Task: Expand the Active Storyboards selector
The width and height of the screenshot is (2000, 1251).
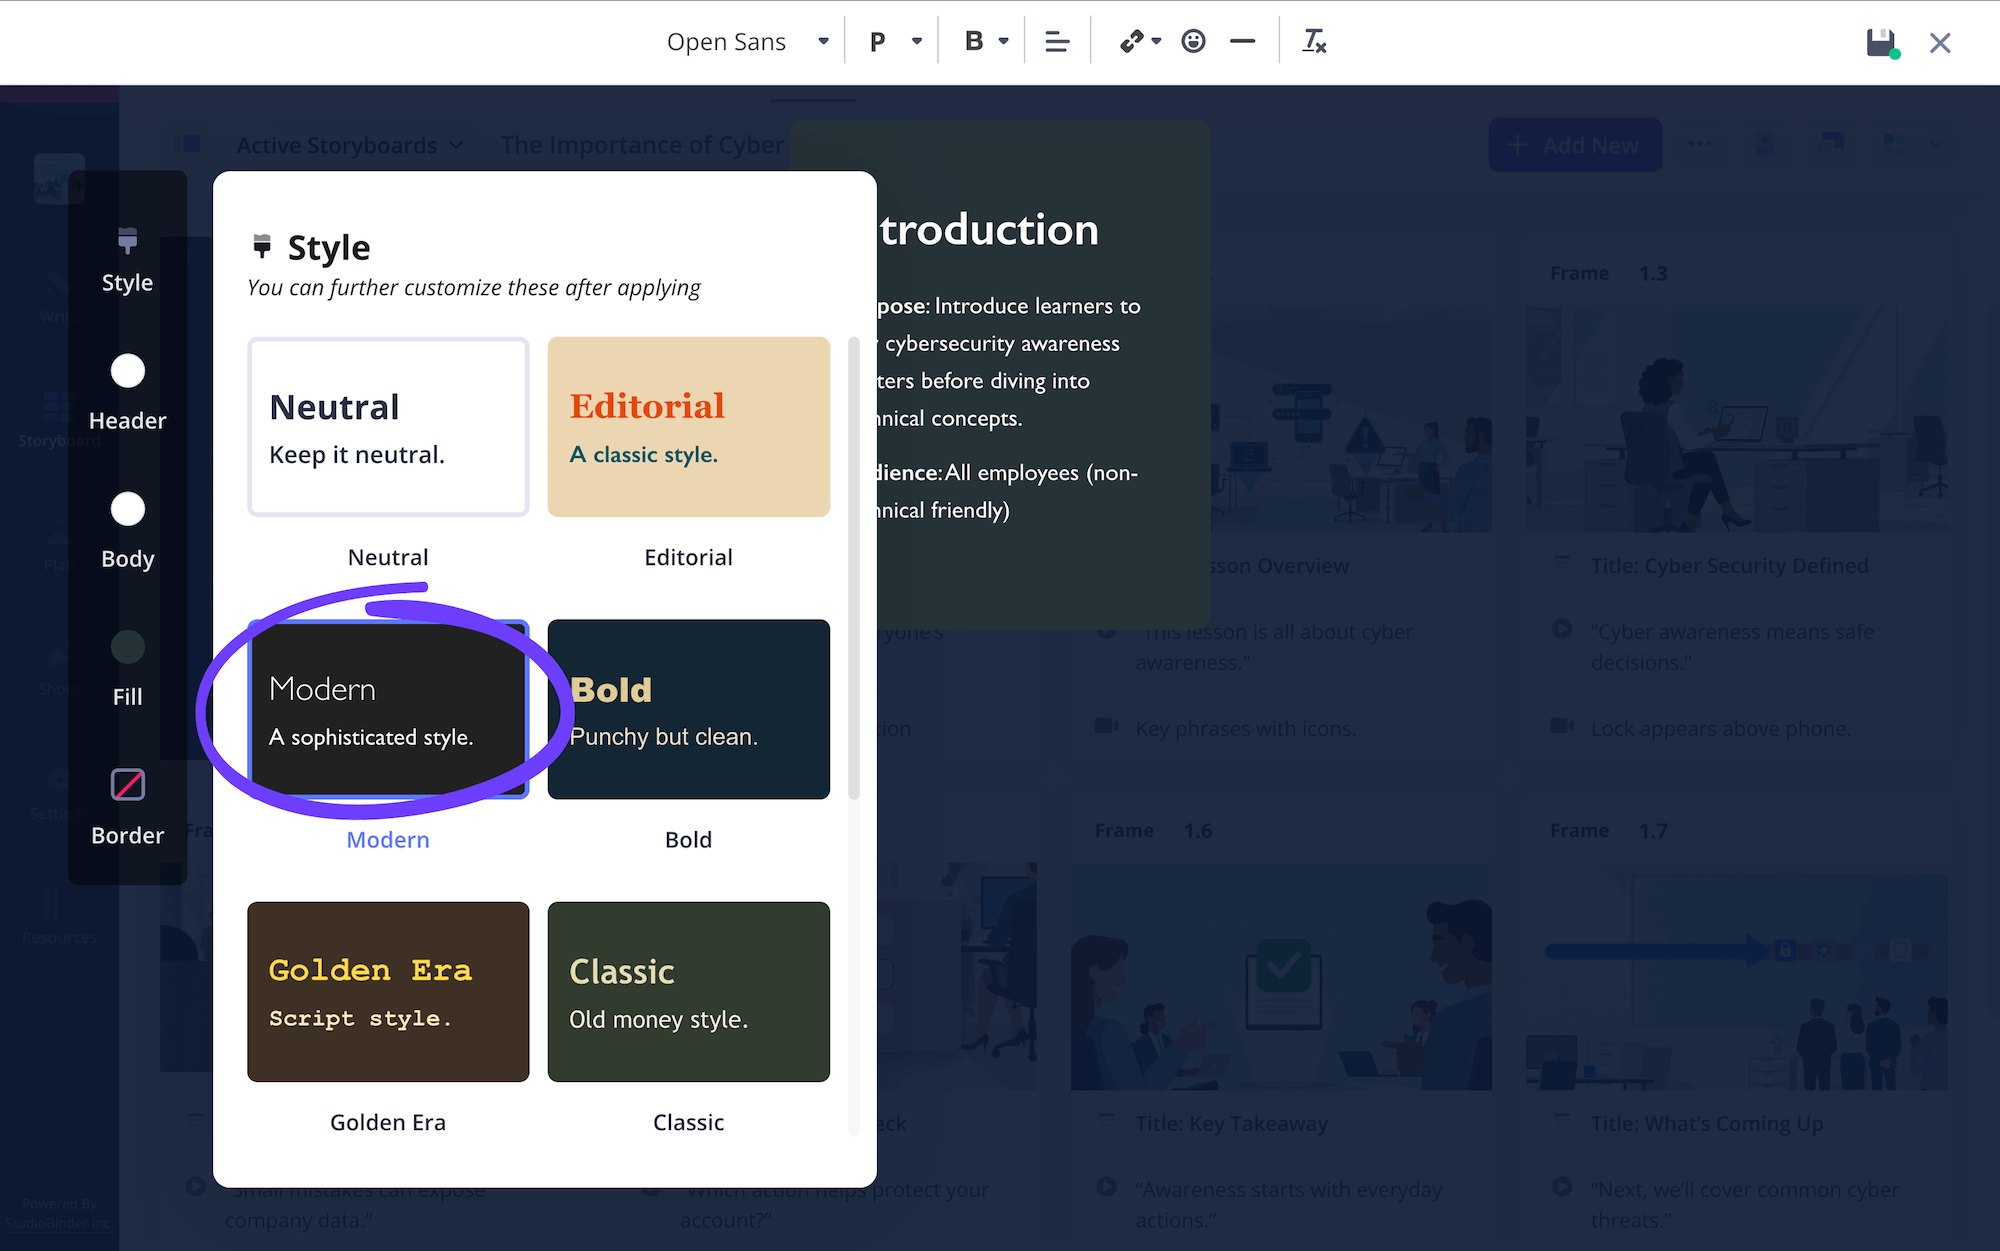Action: (x=348, y=145)
